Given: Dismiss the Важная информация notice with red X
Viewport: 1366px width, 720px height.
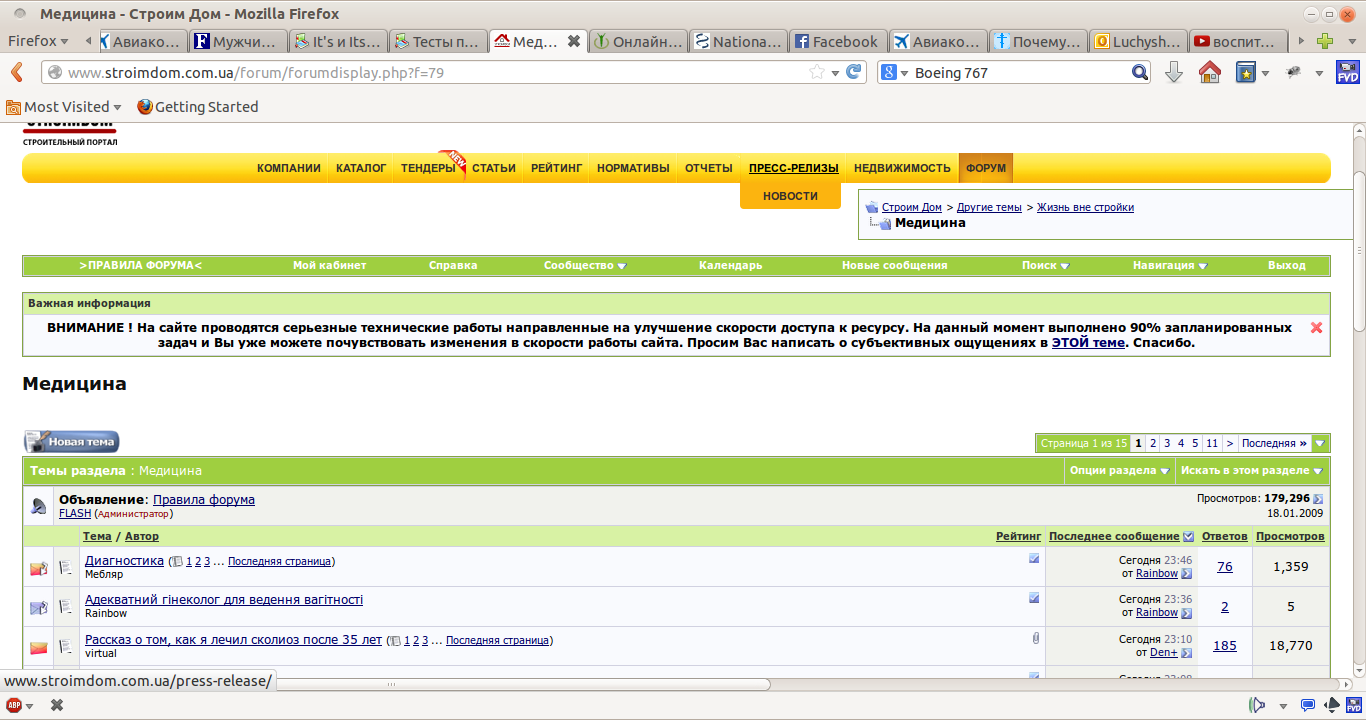Looking at the screenshot, I should point(1316,327).
